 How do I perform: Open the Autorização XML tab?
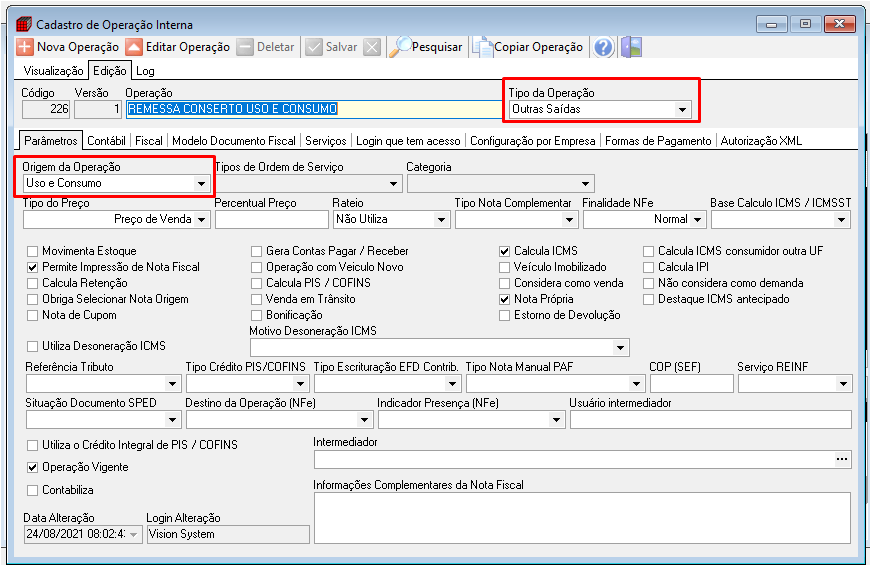761,141
